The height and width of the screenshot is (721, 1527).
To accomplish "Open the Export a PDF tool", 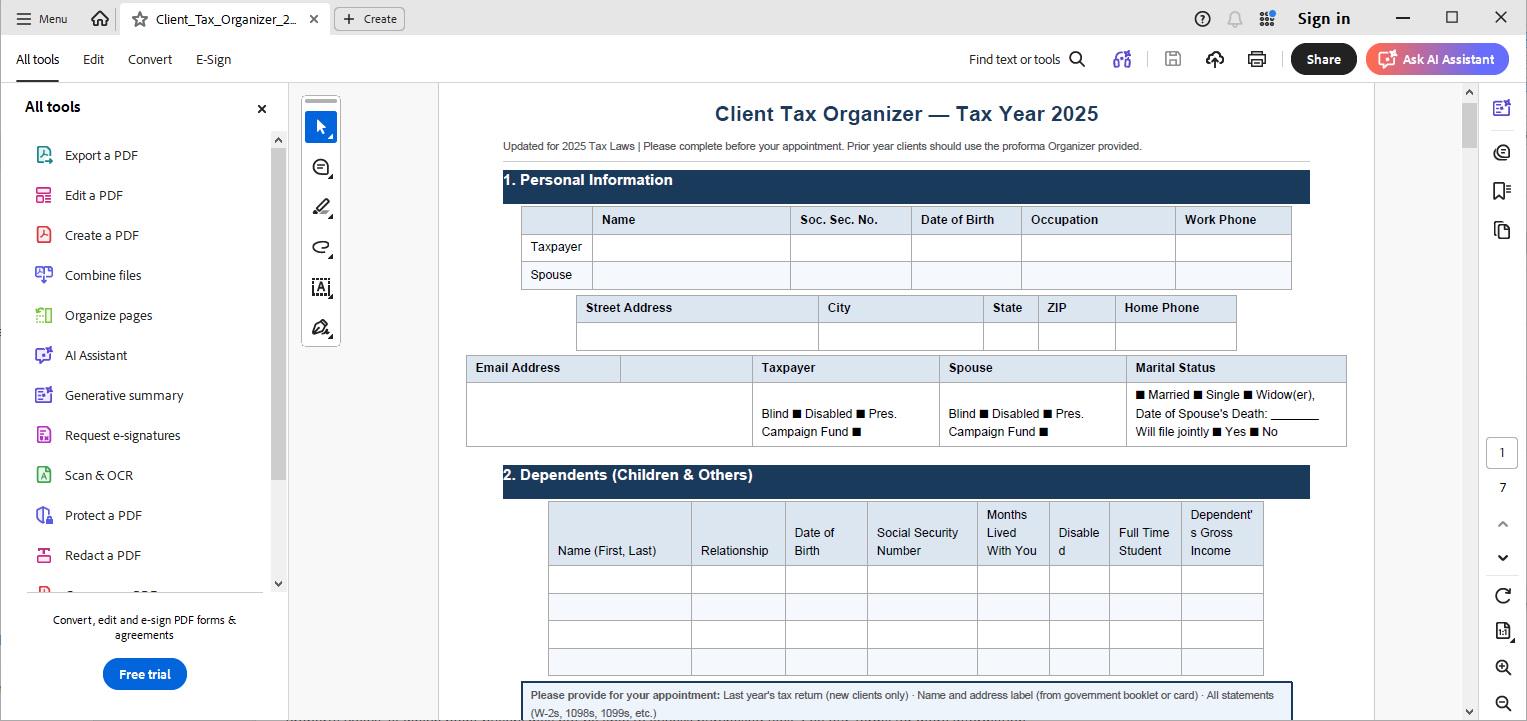I will [101, 155].
